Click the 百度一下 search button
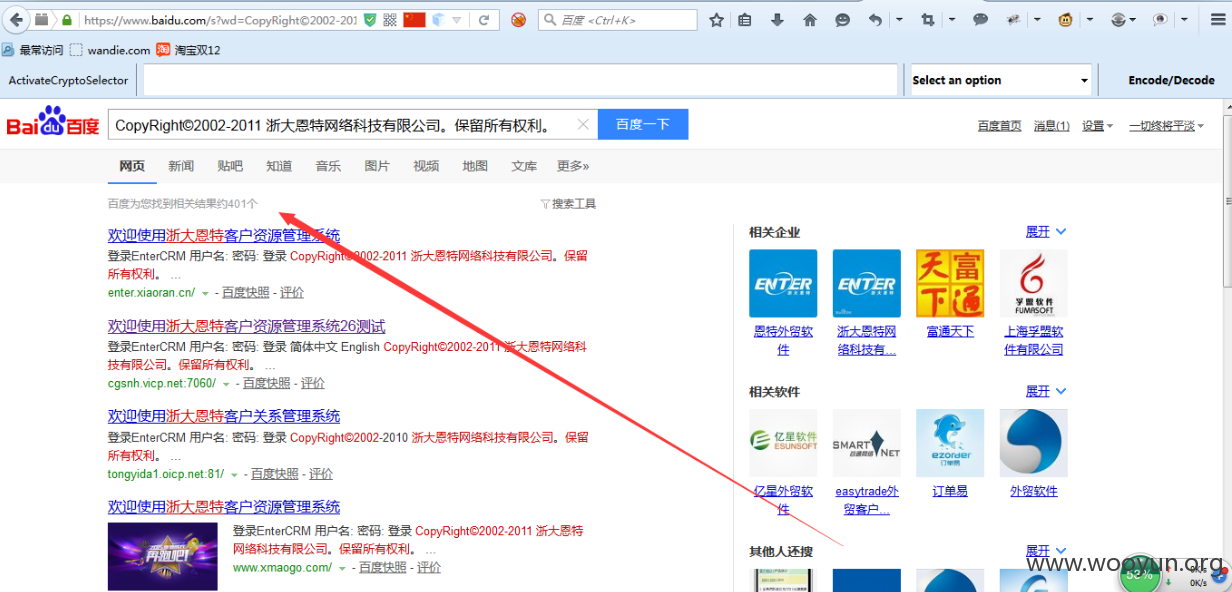The width and height of the screenshot is (1232, 592). (643, 125)
